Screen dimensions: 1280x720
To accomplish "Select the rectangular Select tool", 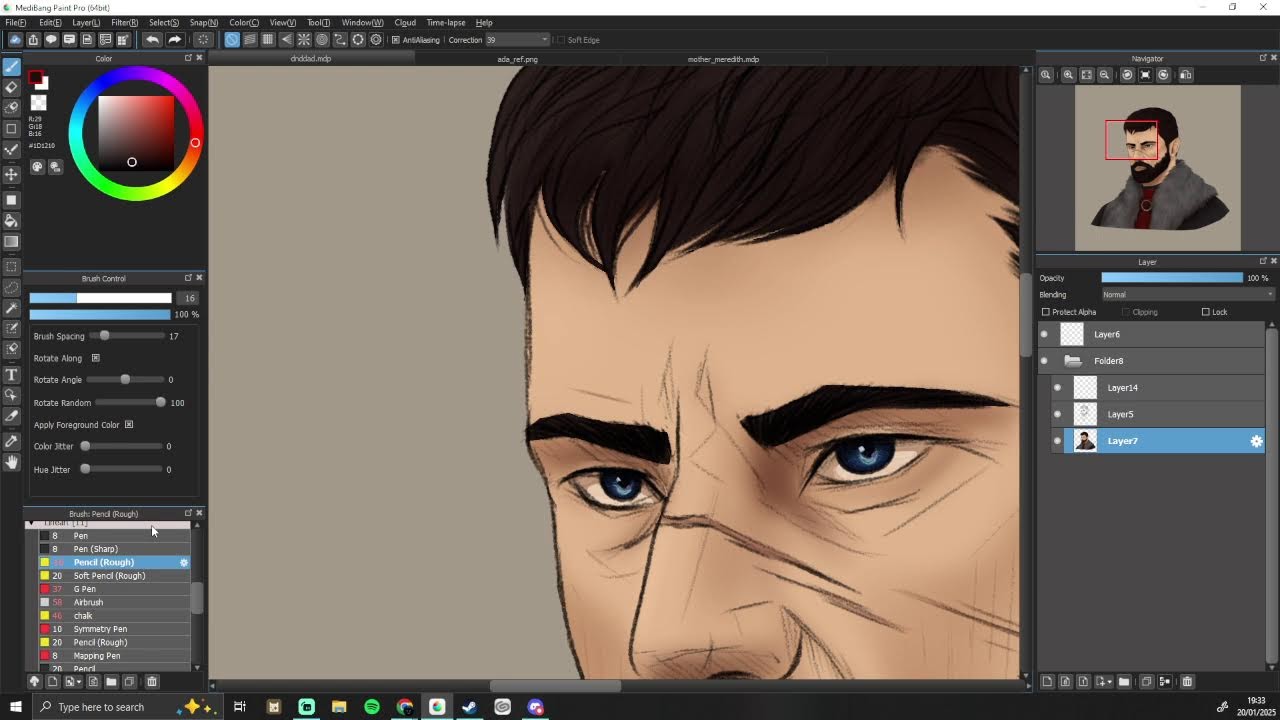I will click(x=12, y=267).
